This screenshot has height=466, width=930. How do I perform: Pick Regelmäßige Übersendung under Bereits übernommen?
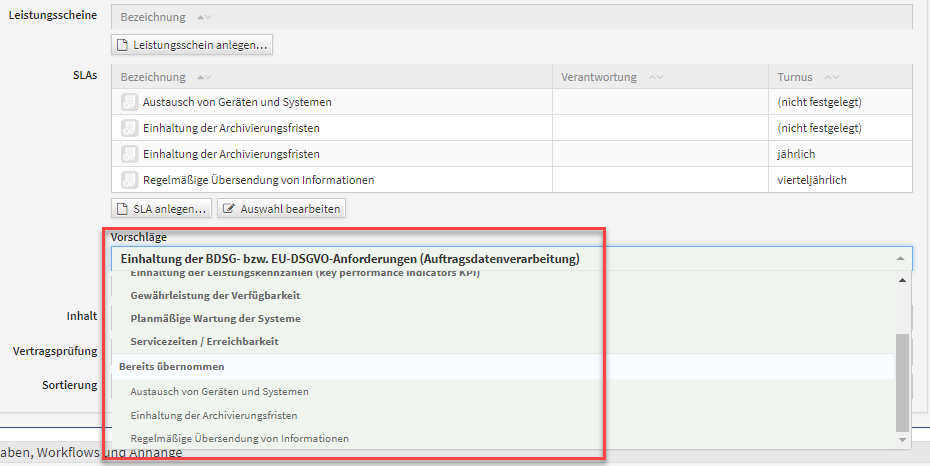tap(239, 438)
